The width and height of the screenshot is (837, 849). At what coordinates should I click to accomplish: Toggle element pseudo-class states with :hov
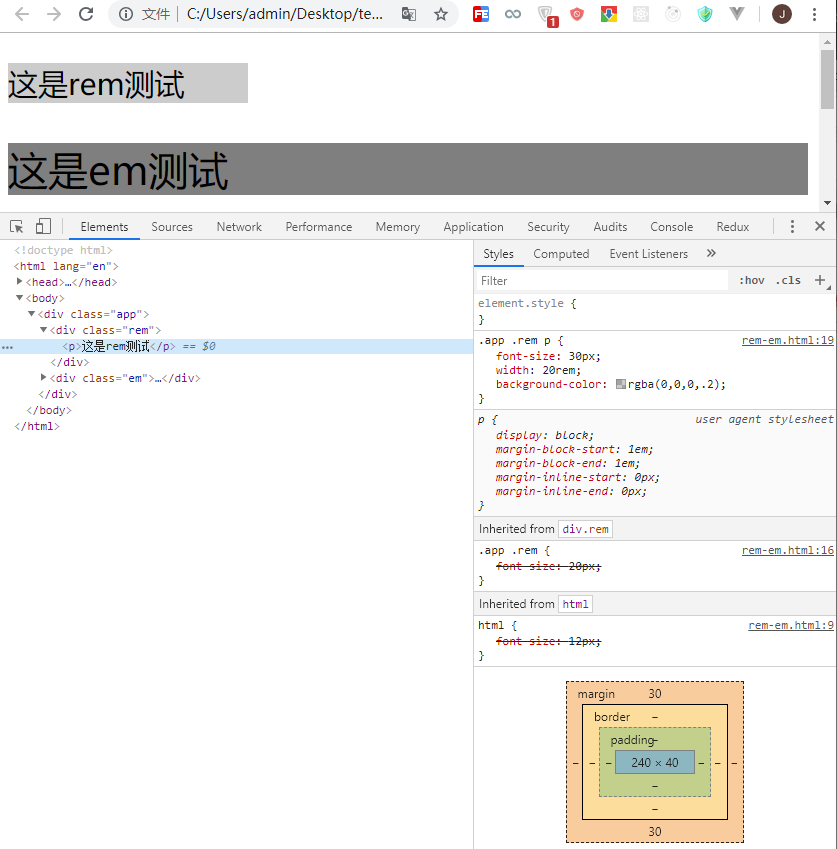751,280
